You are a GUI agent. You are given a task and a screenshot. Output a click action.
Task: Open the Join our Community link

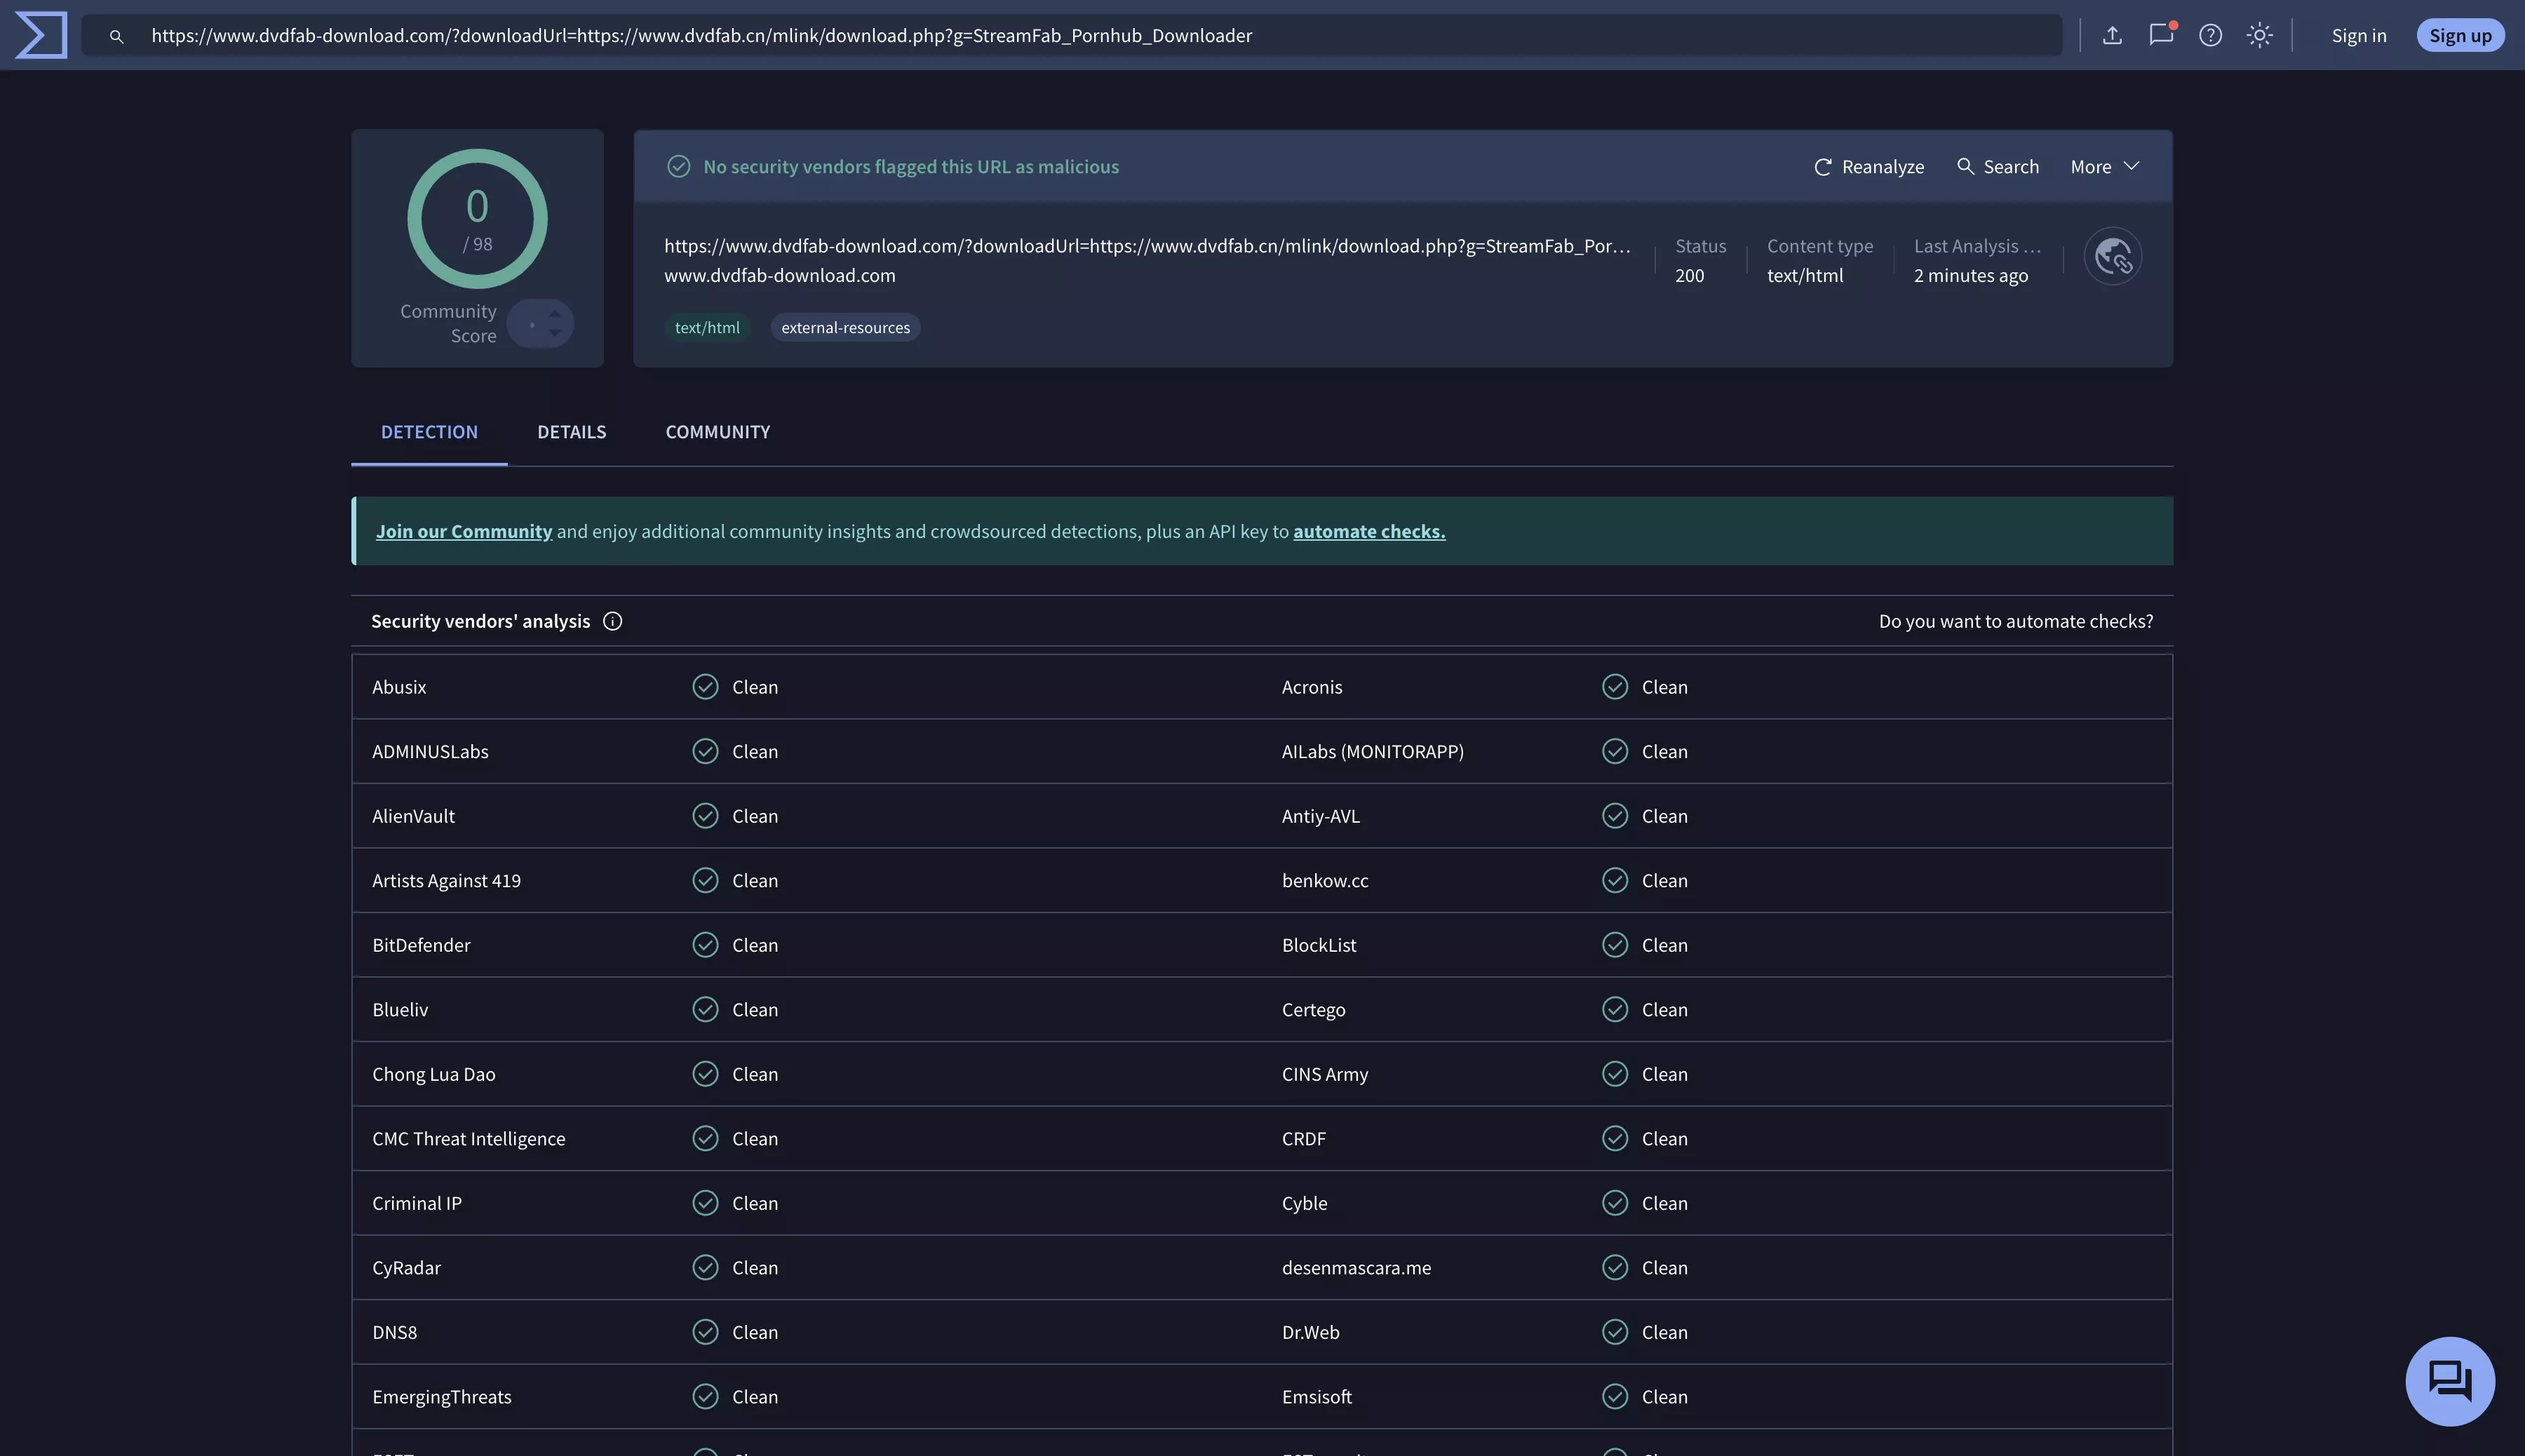pos(464,531)
